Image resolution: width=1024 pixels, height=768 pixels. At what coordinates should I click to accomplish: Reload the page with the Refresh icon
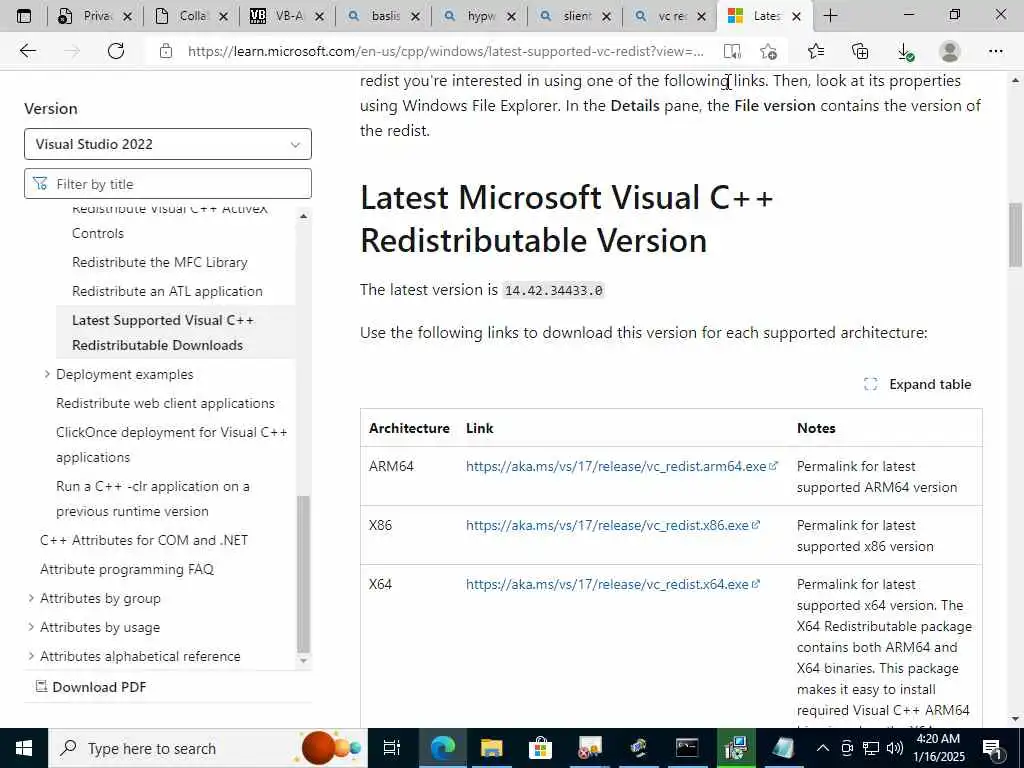click(116, 51)
